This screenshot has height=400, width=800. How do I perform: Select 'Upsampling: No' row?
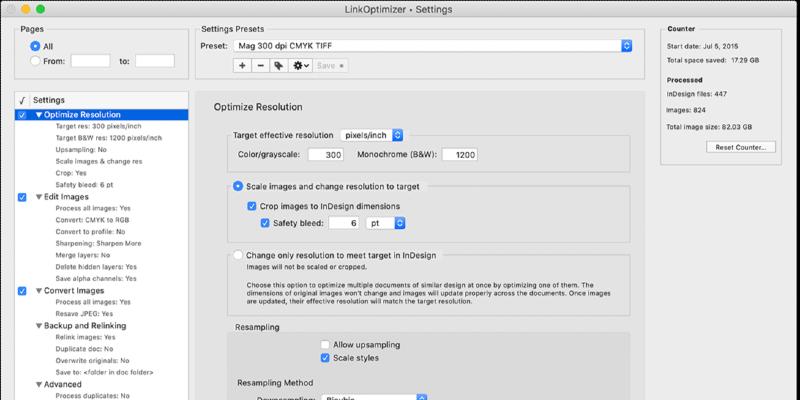tap(102, 150)
